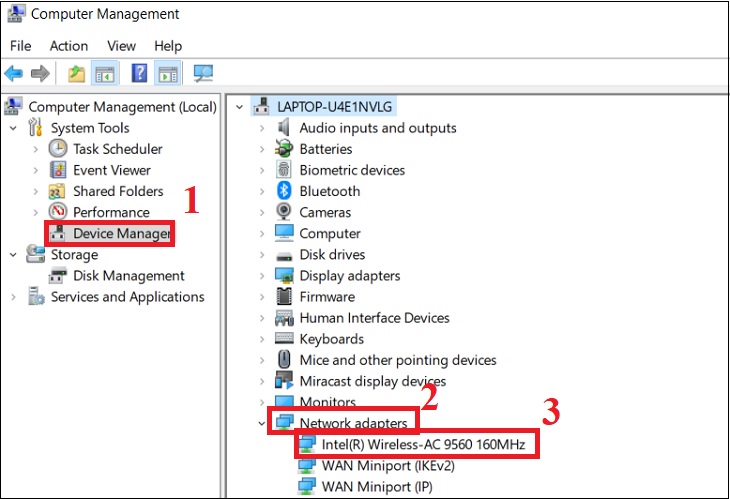Screen dimensions: 730x499
Task: Expand the Shared Folders node arrow
Action: tap(36, 191)
